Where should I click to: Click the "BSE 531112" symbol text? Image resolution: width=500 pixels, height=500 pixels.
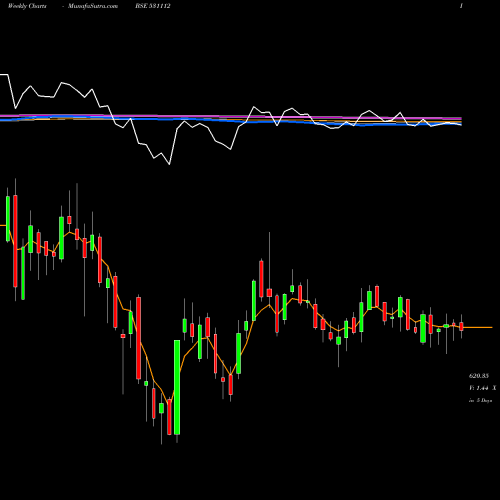(x=153, y=6)
